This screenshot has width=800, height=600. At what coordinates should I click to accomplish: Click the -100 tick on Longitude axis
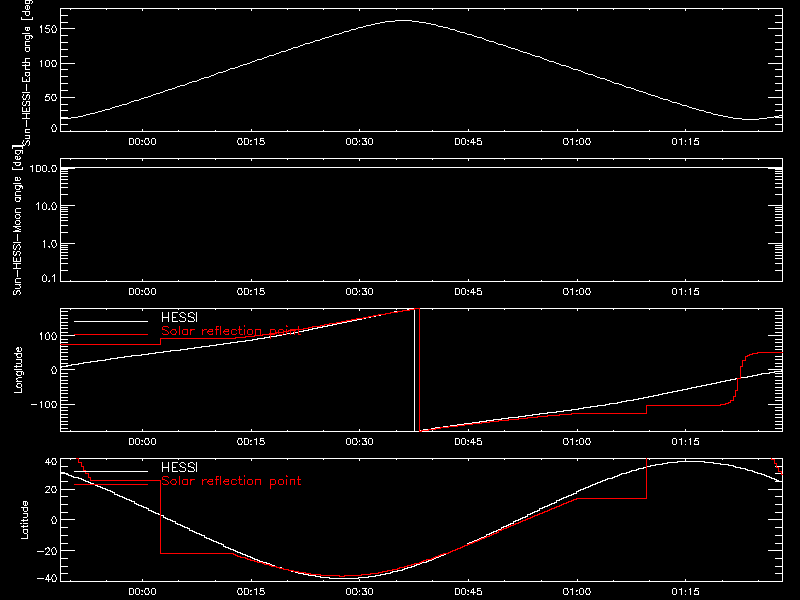click(43, 404)
